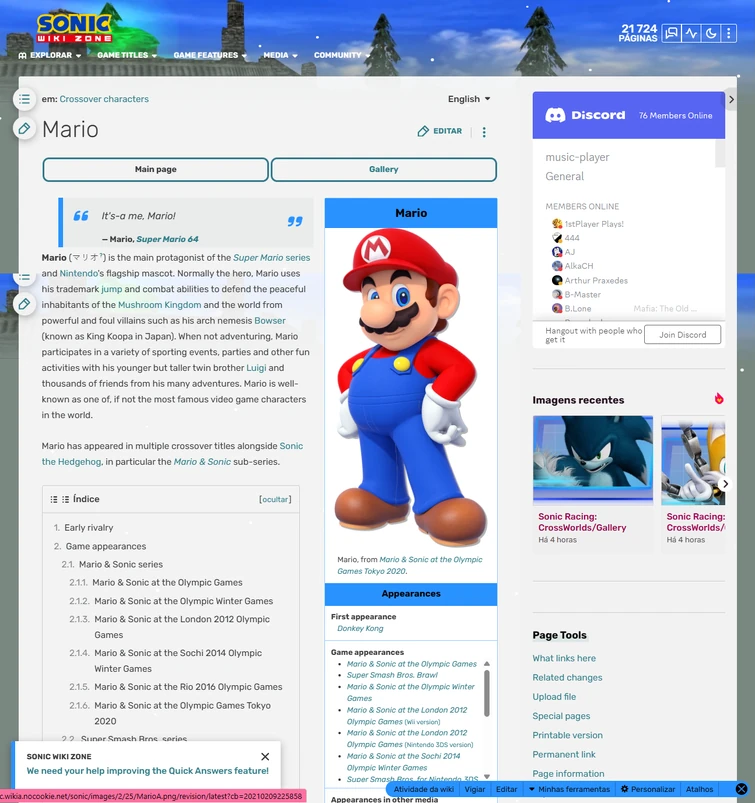The image size is (755, 803).
Task: Follow the Super Mario series link
Action: point(271,258)
